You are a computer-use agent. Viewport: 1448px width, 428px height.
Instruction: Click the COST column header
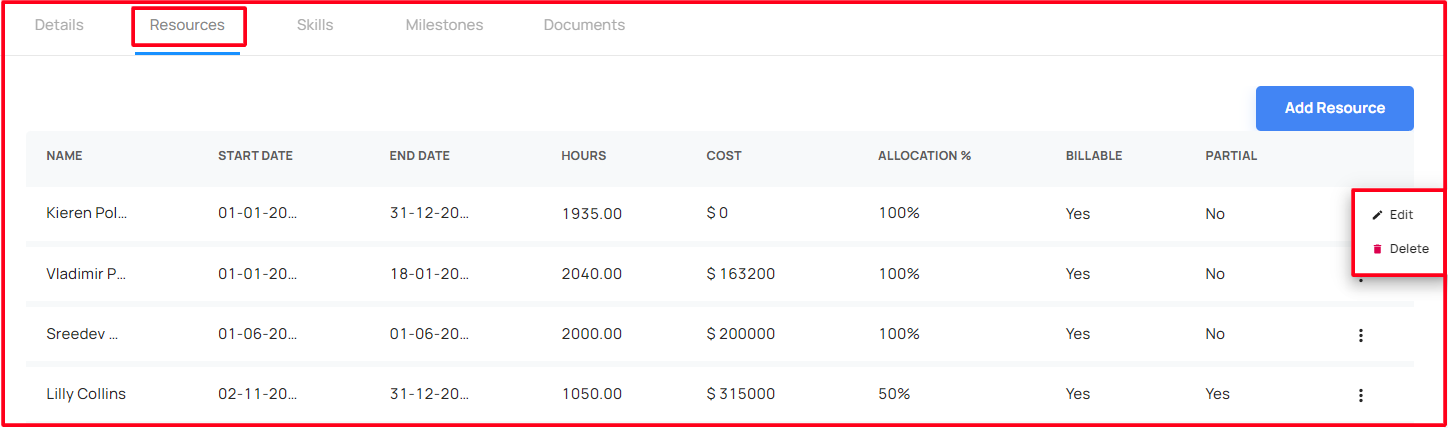[724, 156]
